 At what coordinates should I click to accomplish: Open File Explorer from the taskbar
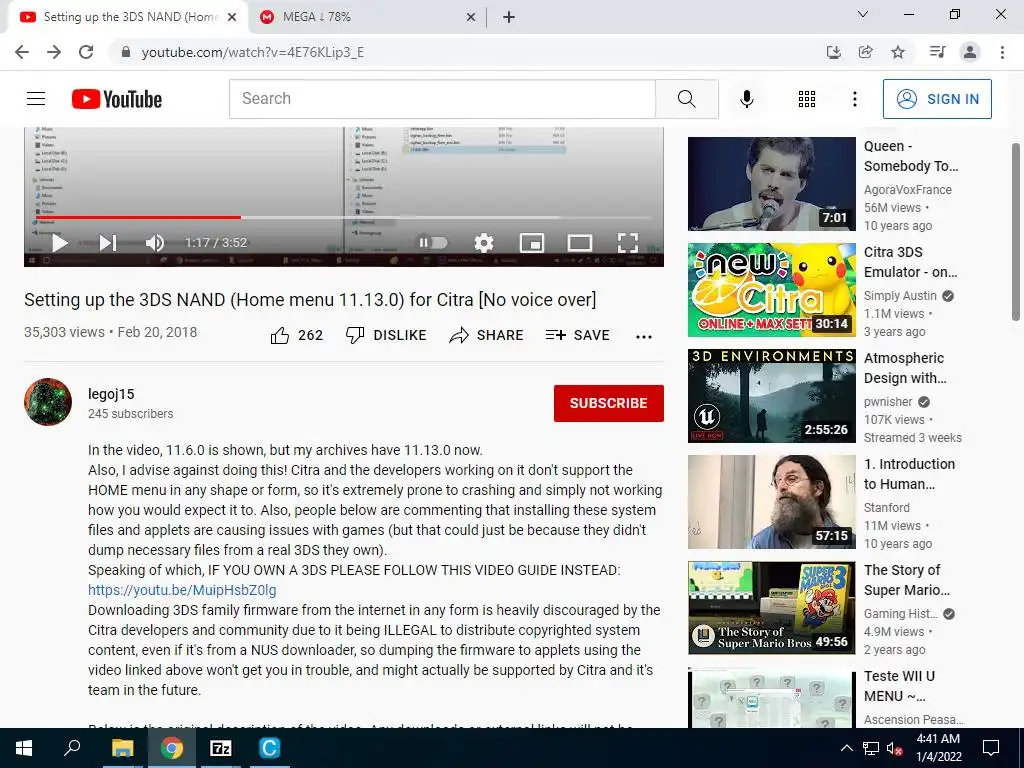click(x=122, y=748)
